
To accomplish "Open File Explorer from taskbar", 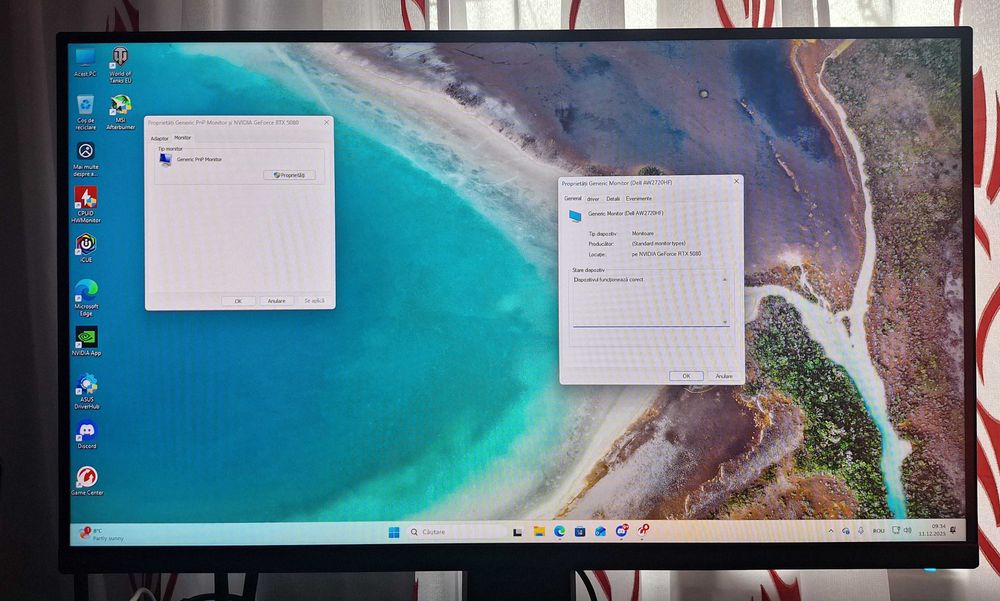I will (x=539, y=531).
